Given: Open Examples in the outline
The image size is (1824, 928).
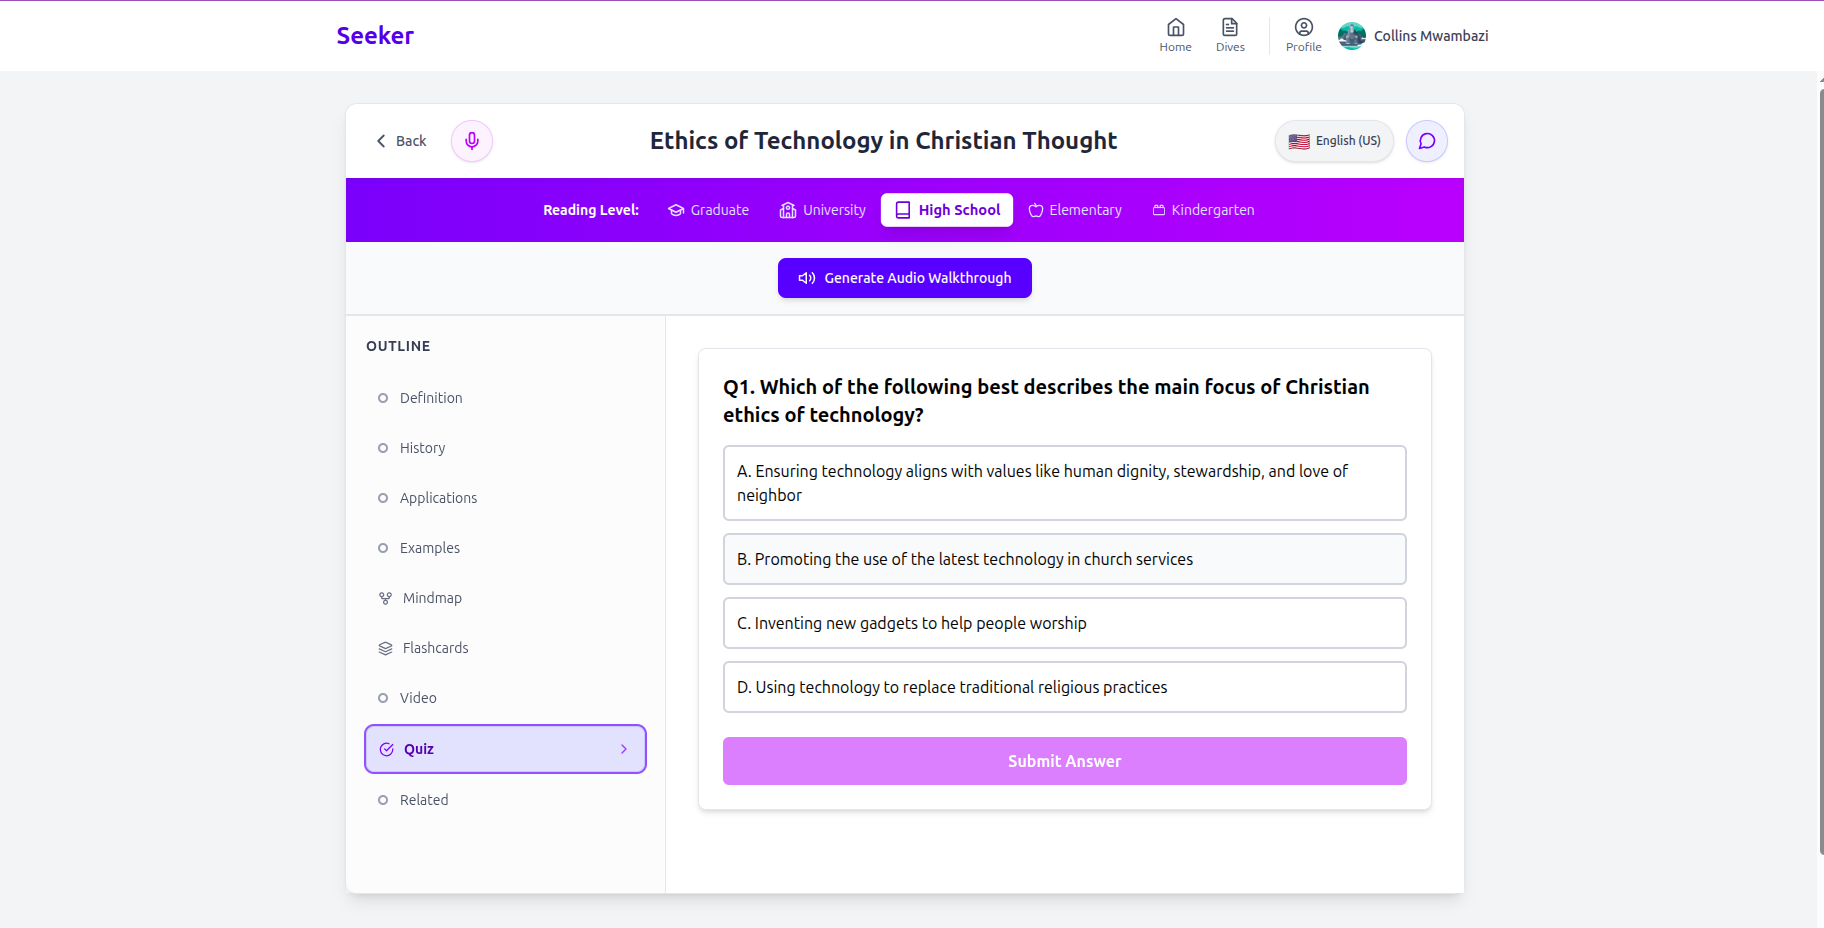Looking at the screenshot, I should (505, 548).
